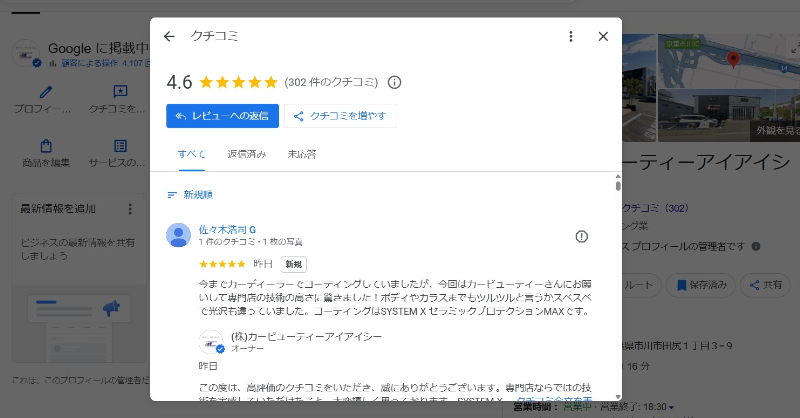Click the info icon after プロフィールの管理者です
This screenshot has height=418, width=800.
click(x=756, y=247)
